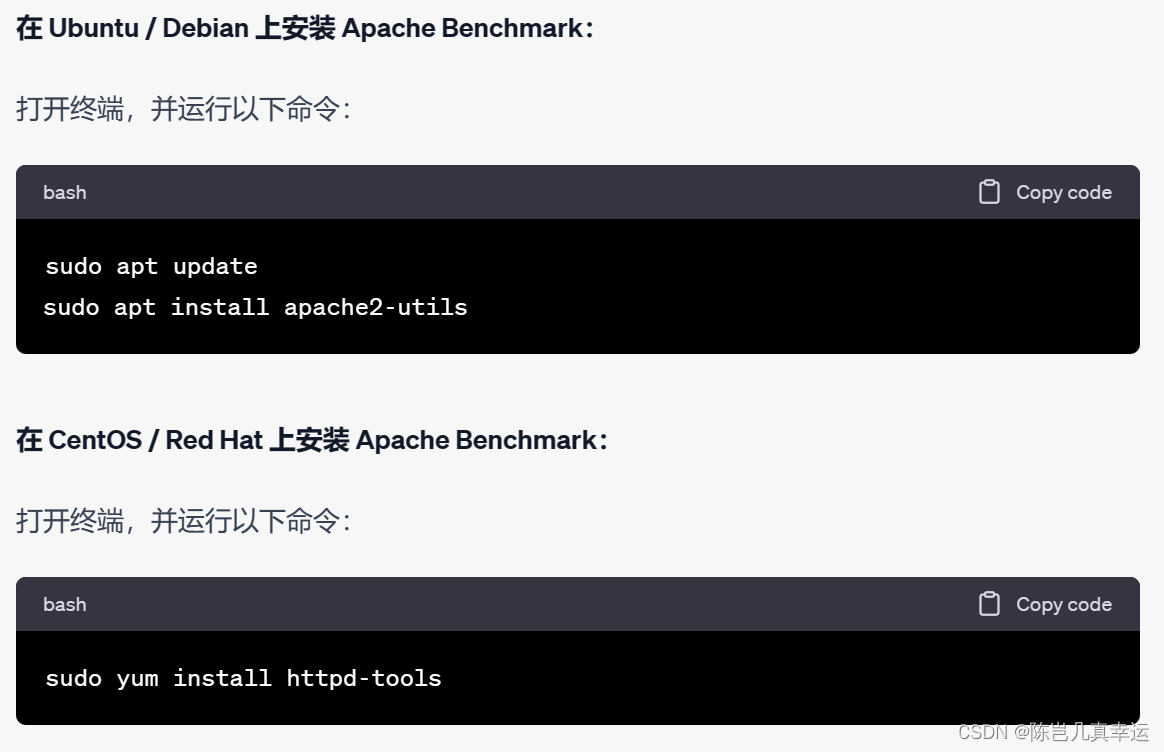Click the dark header bar of the first code block

(x=500, y=192)
